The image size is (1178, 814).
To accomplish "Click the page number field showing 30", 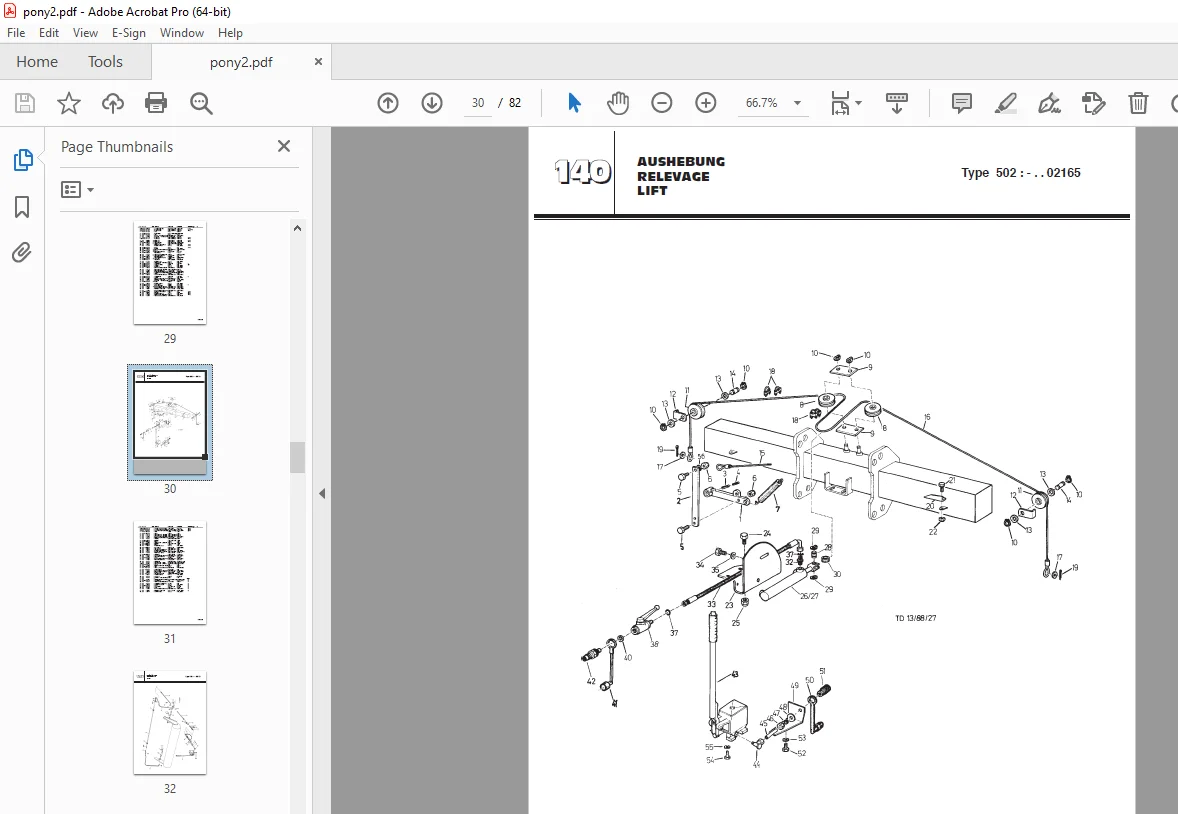I will pos(478,103).
